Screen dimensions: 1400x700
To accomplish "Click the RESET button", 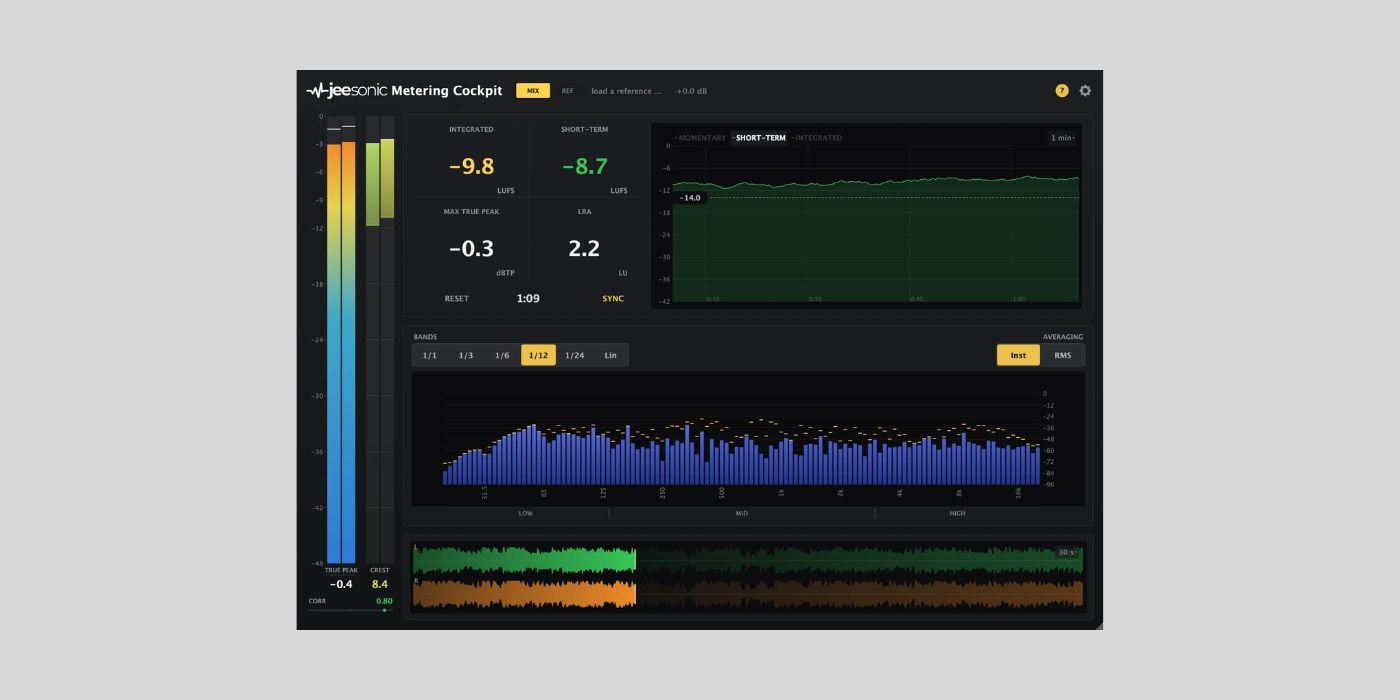I will point(457,299).
